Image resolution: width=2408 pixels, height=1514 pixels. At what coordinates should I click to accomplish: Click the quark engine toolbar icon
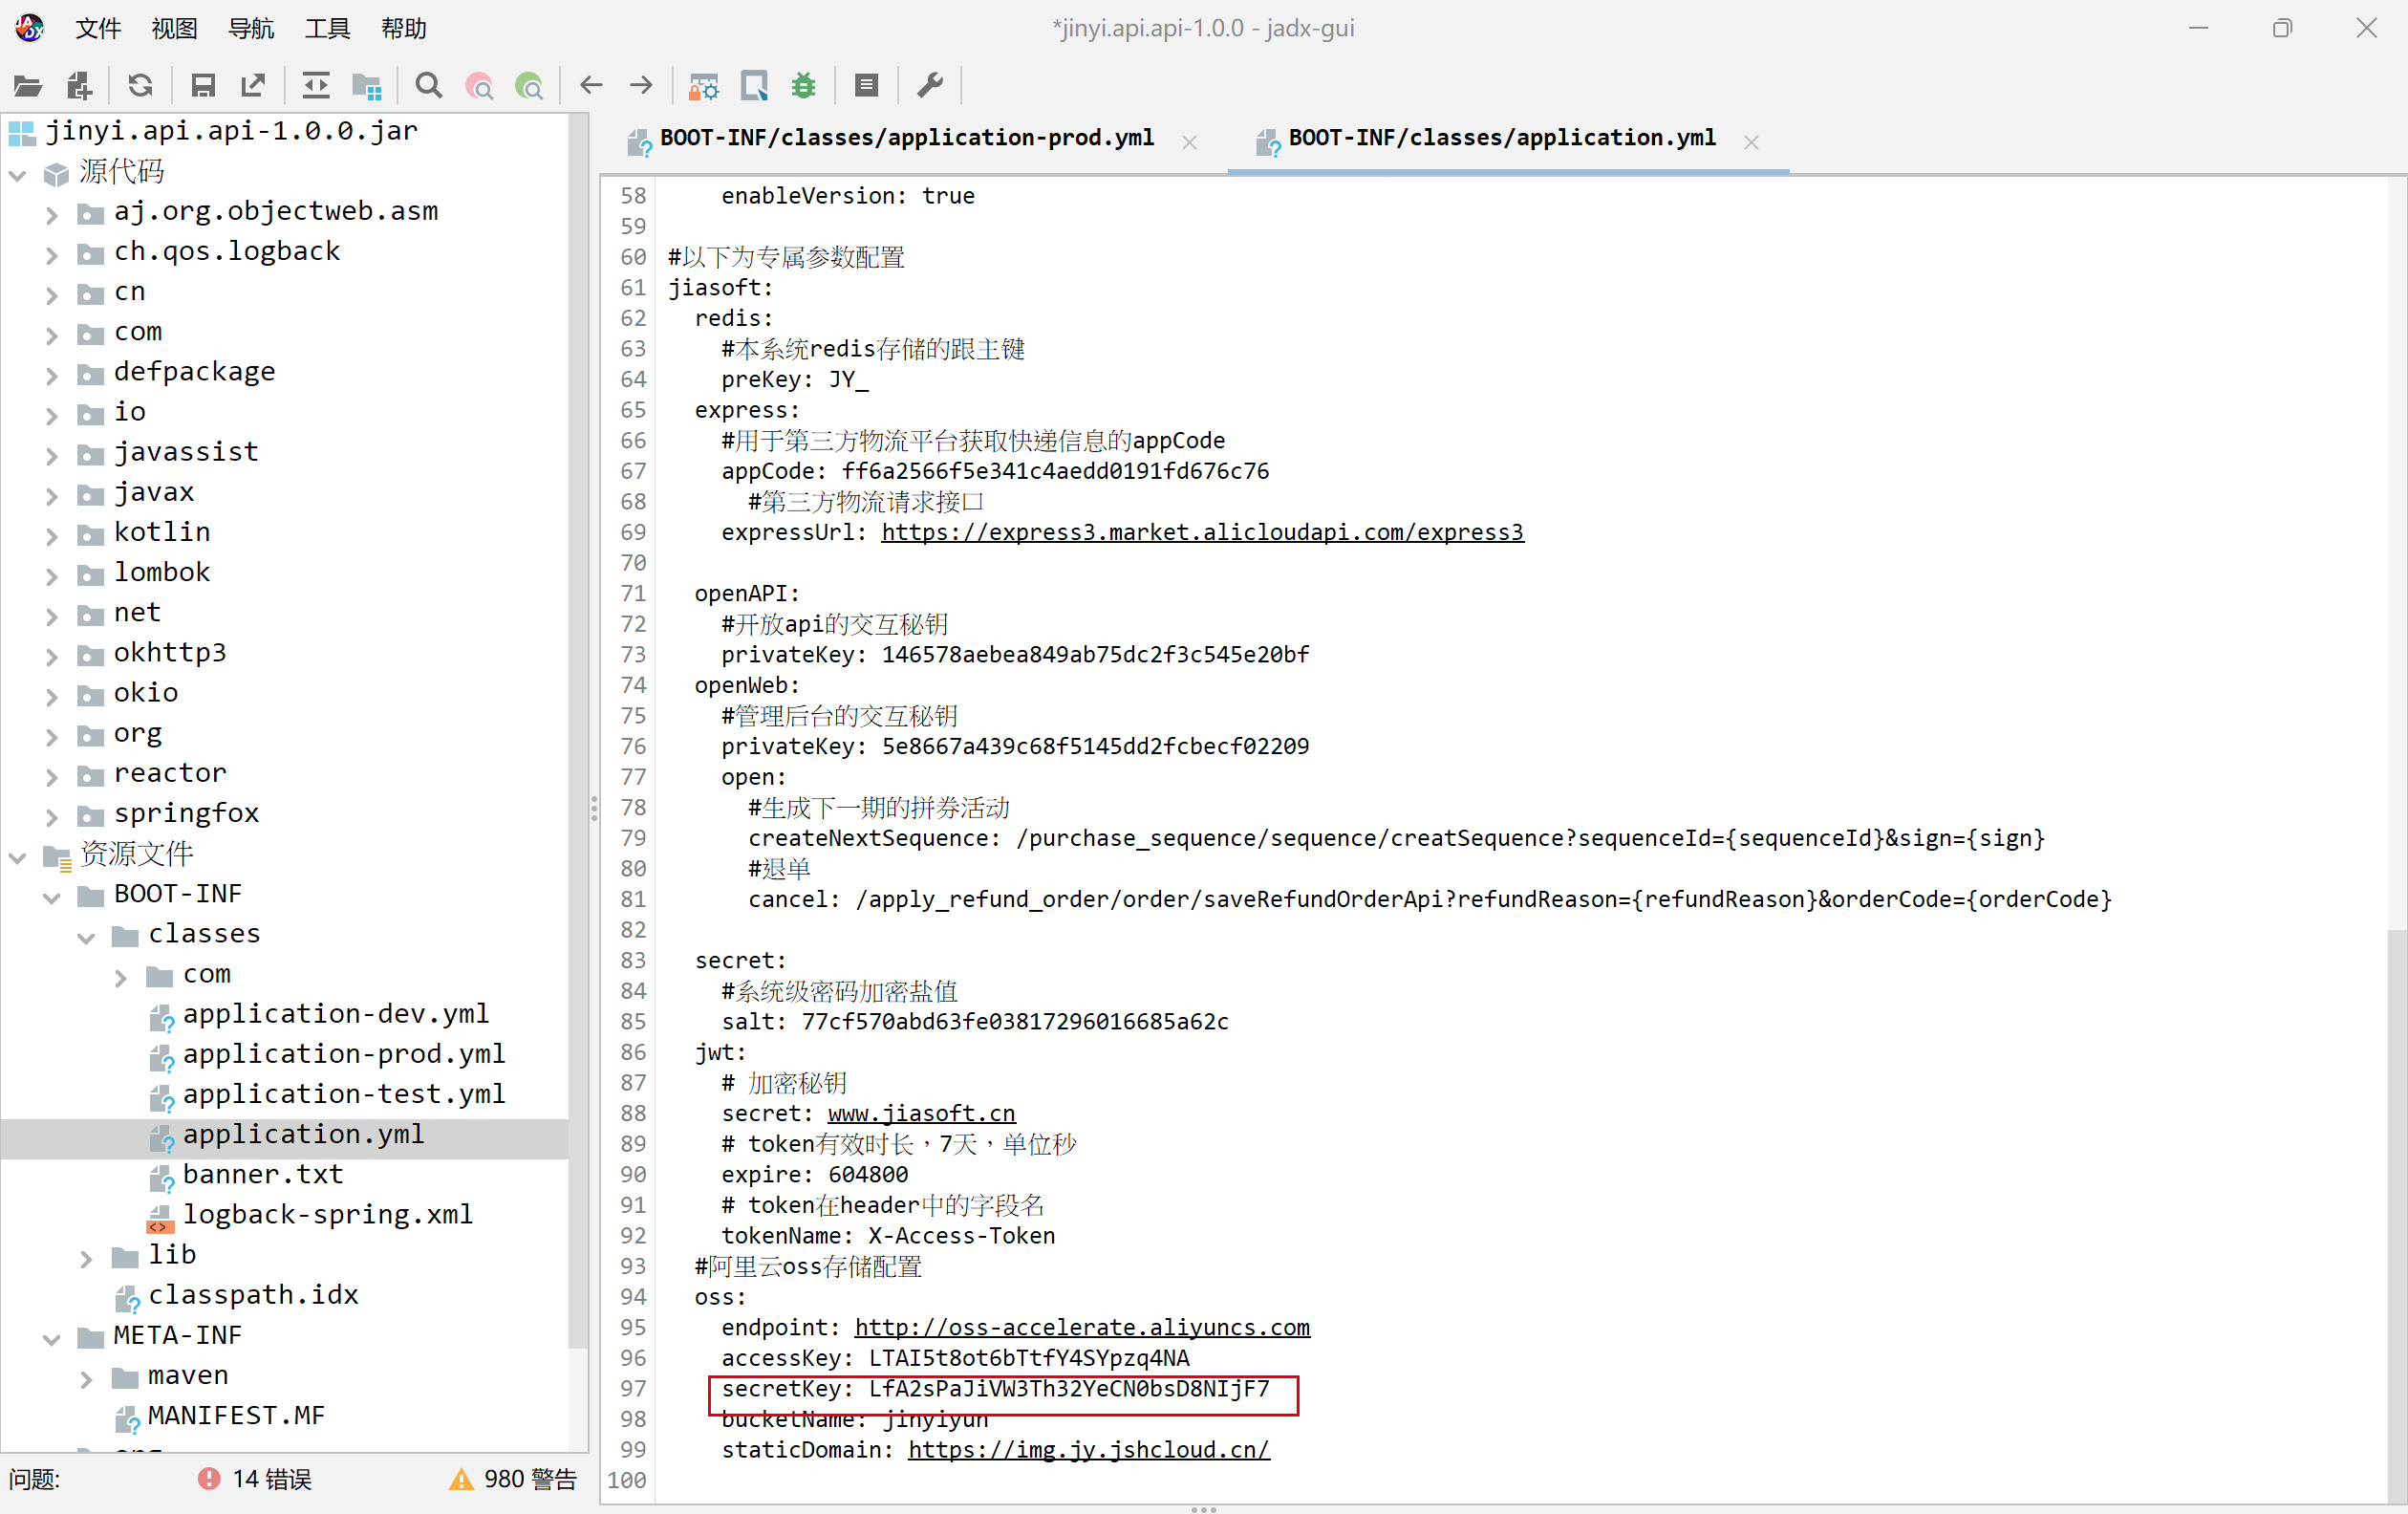[x=754, y=86]
